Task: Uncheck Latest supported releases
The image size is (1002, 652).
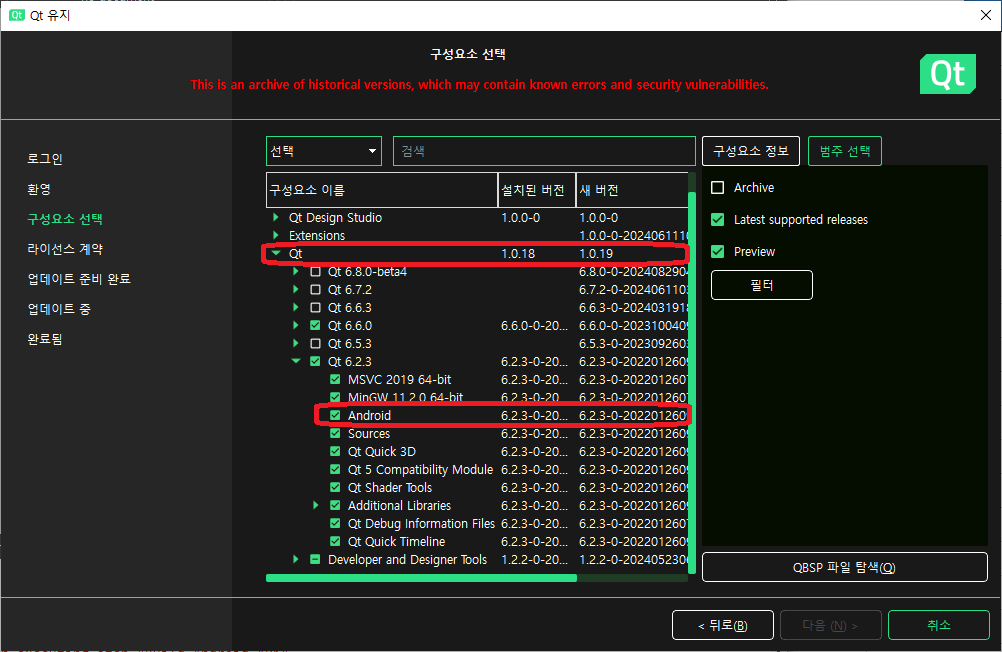Action: click(718, 219)
